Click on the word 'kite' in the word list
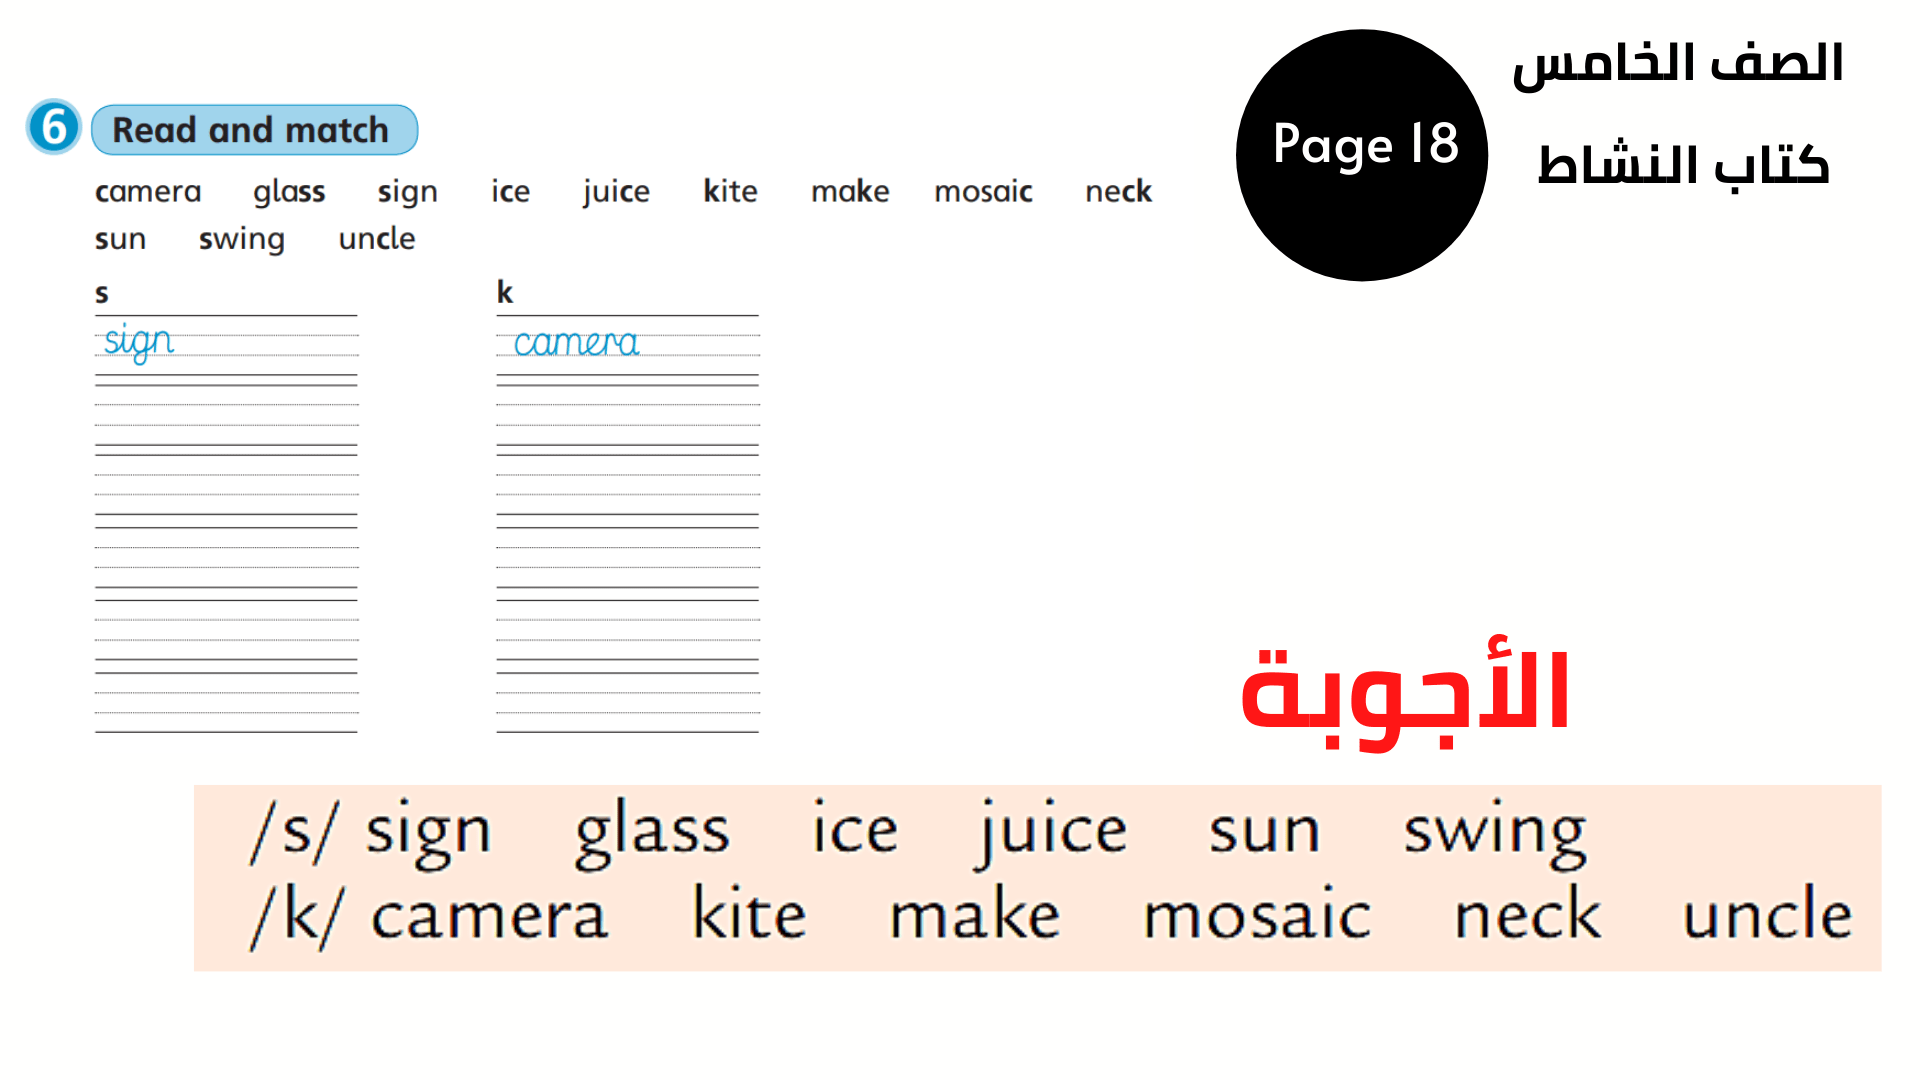This screenshot has width=1920, height=1080. [729, 190]
